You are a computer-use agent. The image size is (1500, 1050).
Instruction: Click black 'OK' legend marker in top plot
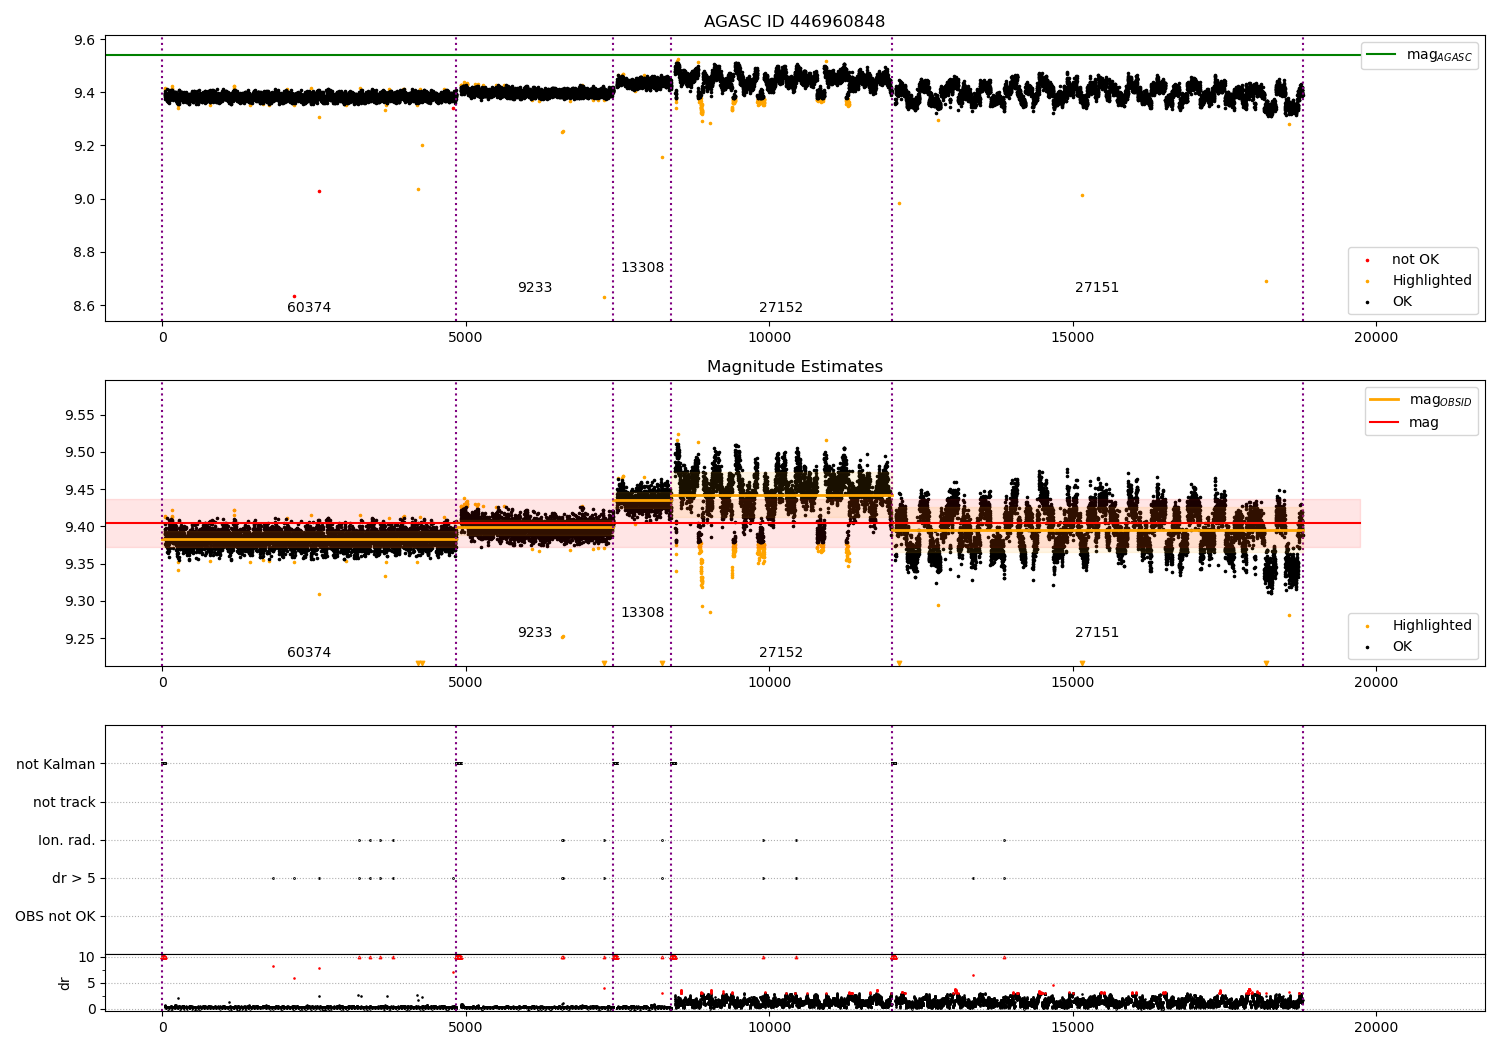pos(1367,302)
